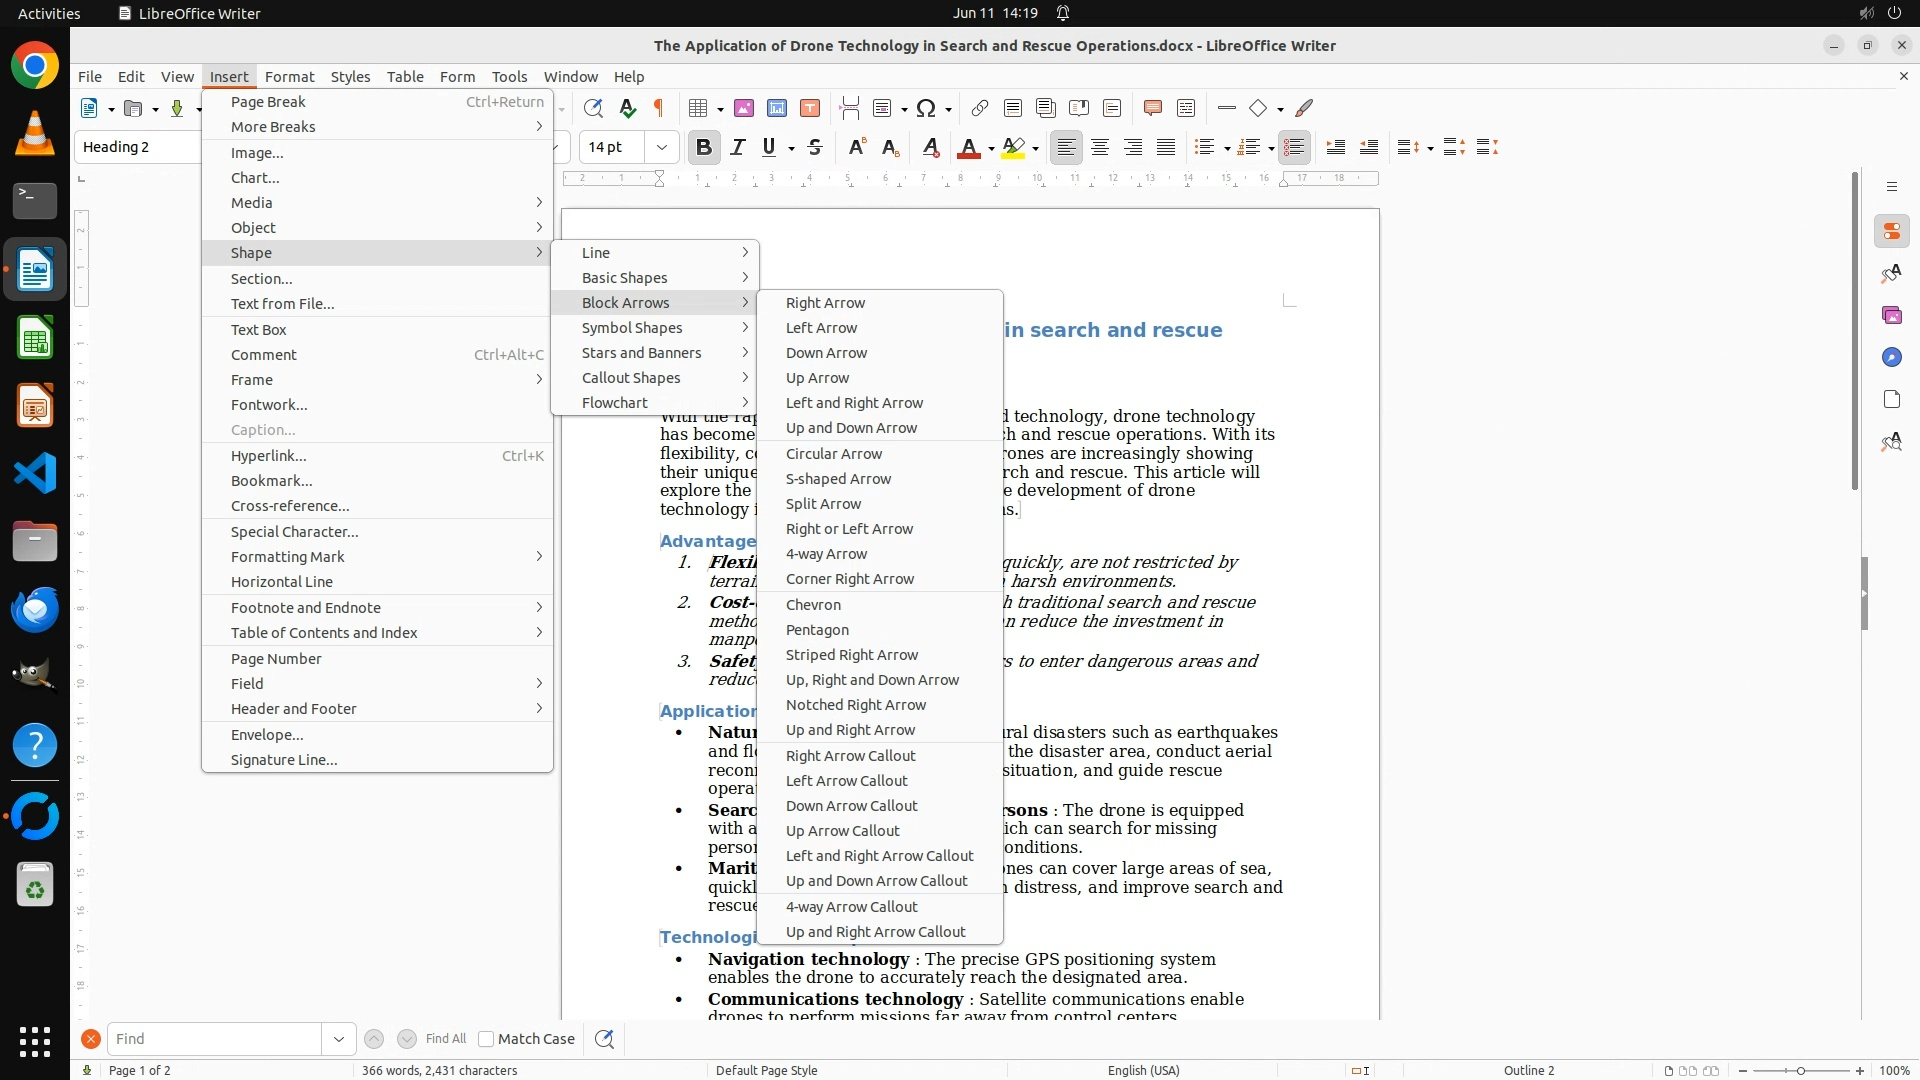Expand the Find history dropdown arrow

point(339,1039)
